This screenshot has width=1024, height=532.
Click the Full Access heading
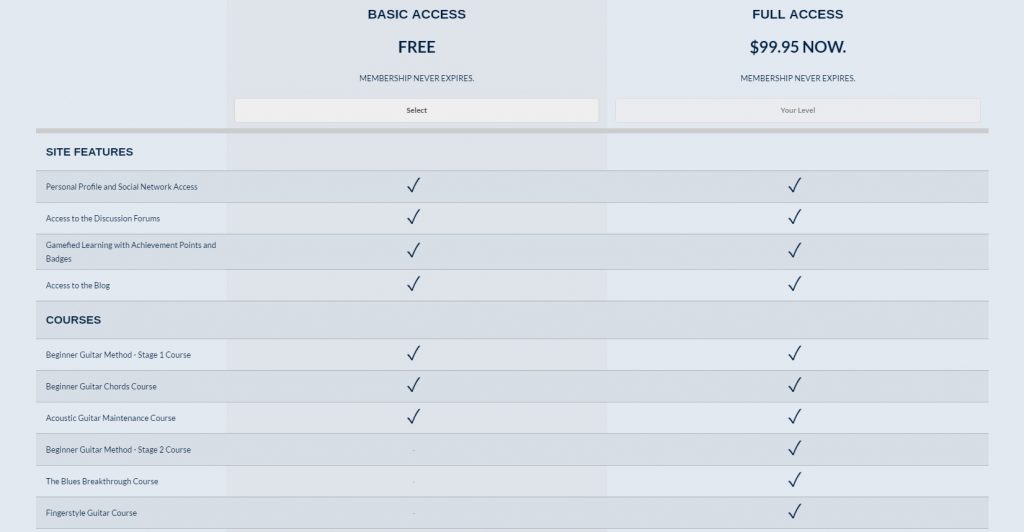click(797, 14)
